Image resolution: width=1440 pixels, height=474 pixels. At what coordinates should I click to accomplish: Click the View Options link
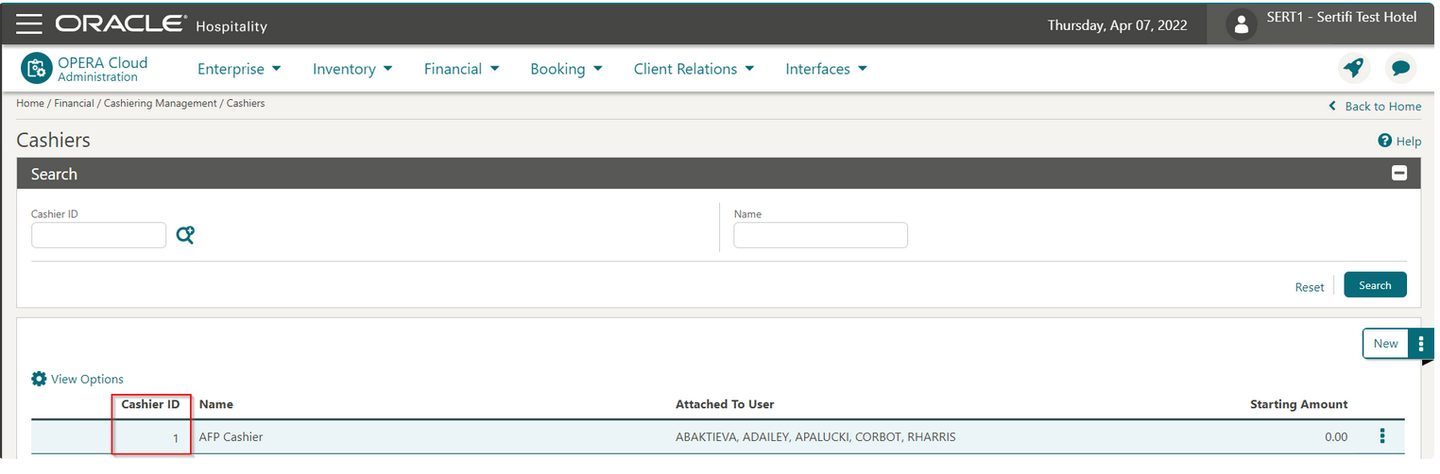pyautogui.click(x=87, y=379)
